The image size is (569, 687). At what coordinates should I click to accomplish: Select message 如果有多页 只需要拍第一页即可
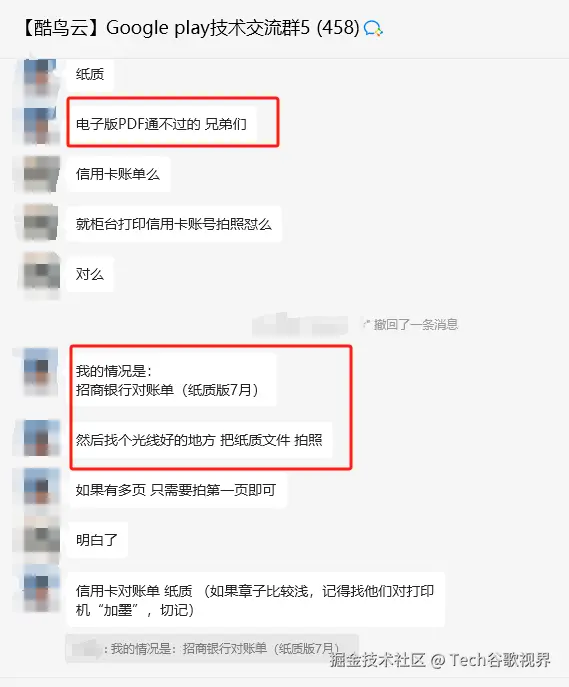pyautogui.click(x=176, y=490)
